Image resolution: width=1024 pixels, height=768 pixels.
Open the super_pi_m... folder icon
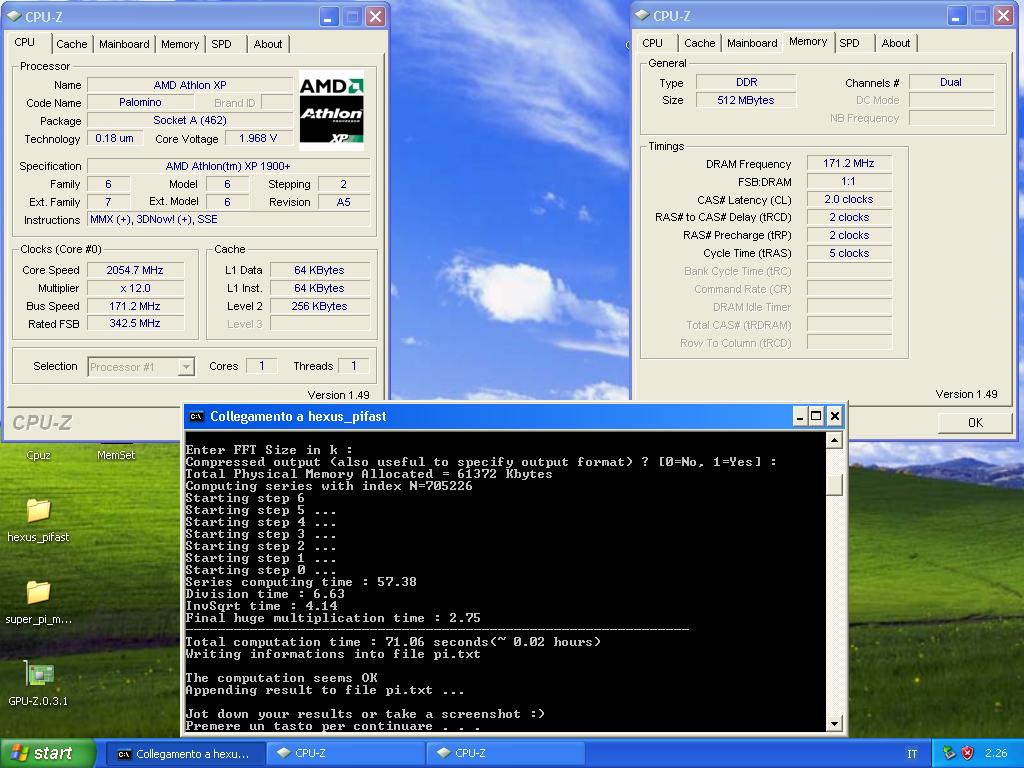point(38,592)
